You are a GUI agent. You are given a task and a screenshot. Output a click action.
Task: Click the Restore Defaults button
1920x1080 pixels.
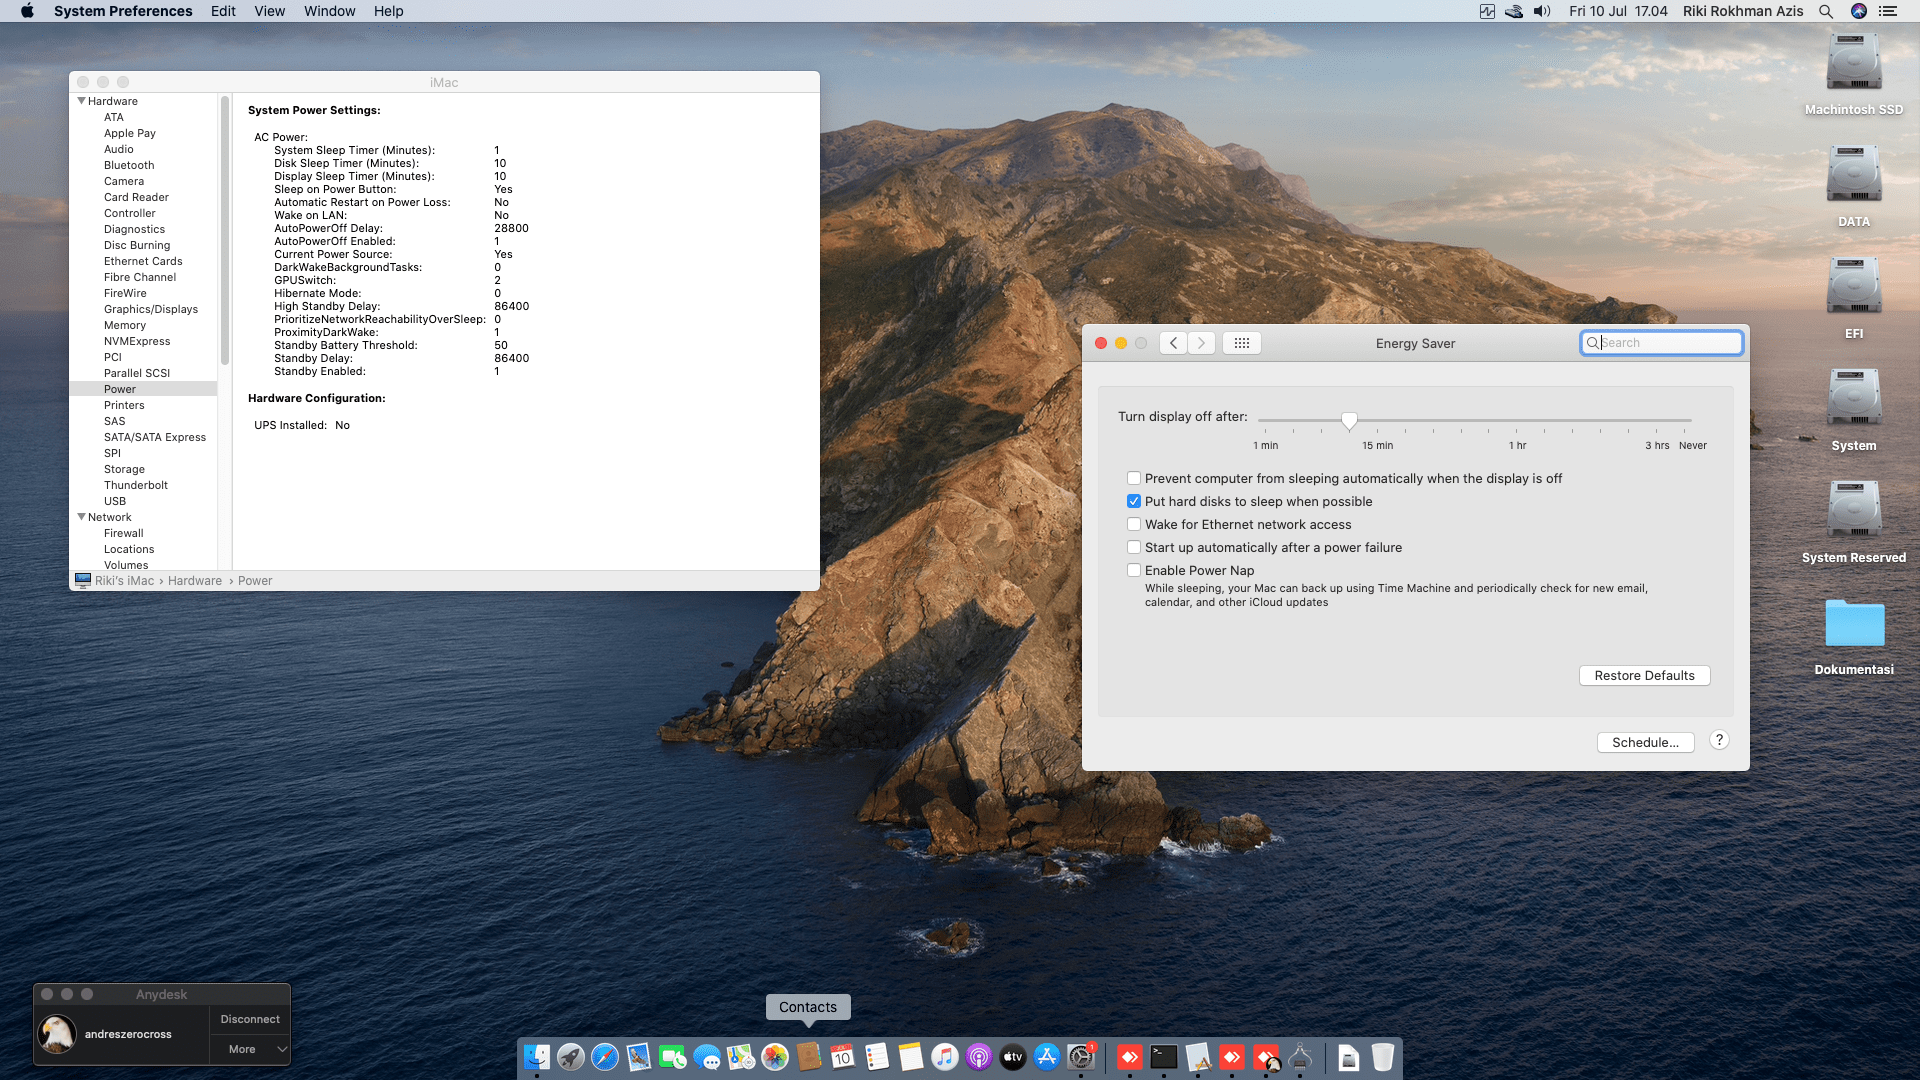click(x=1644, y=676)
